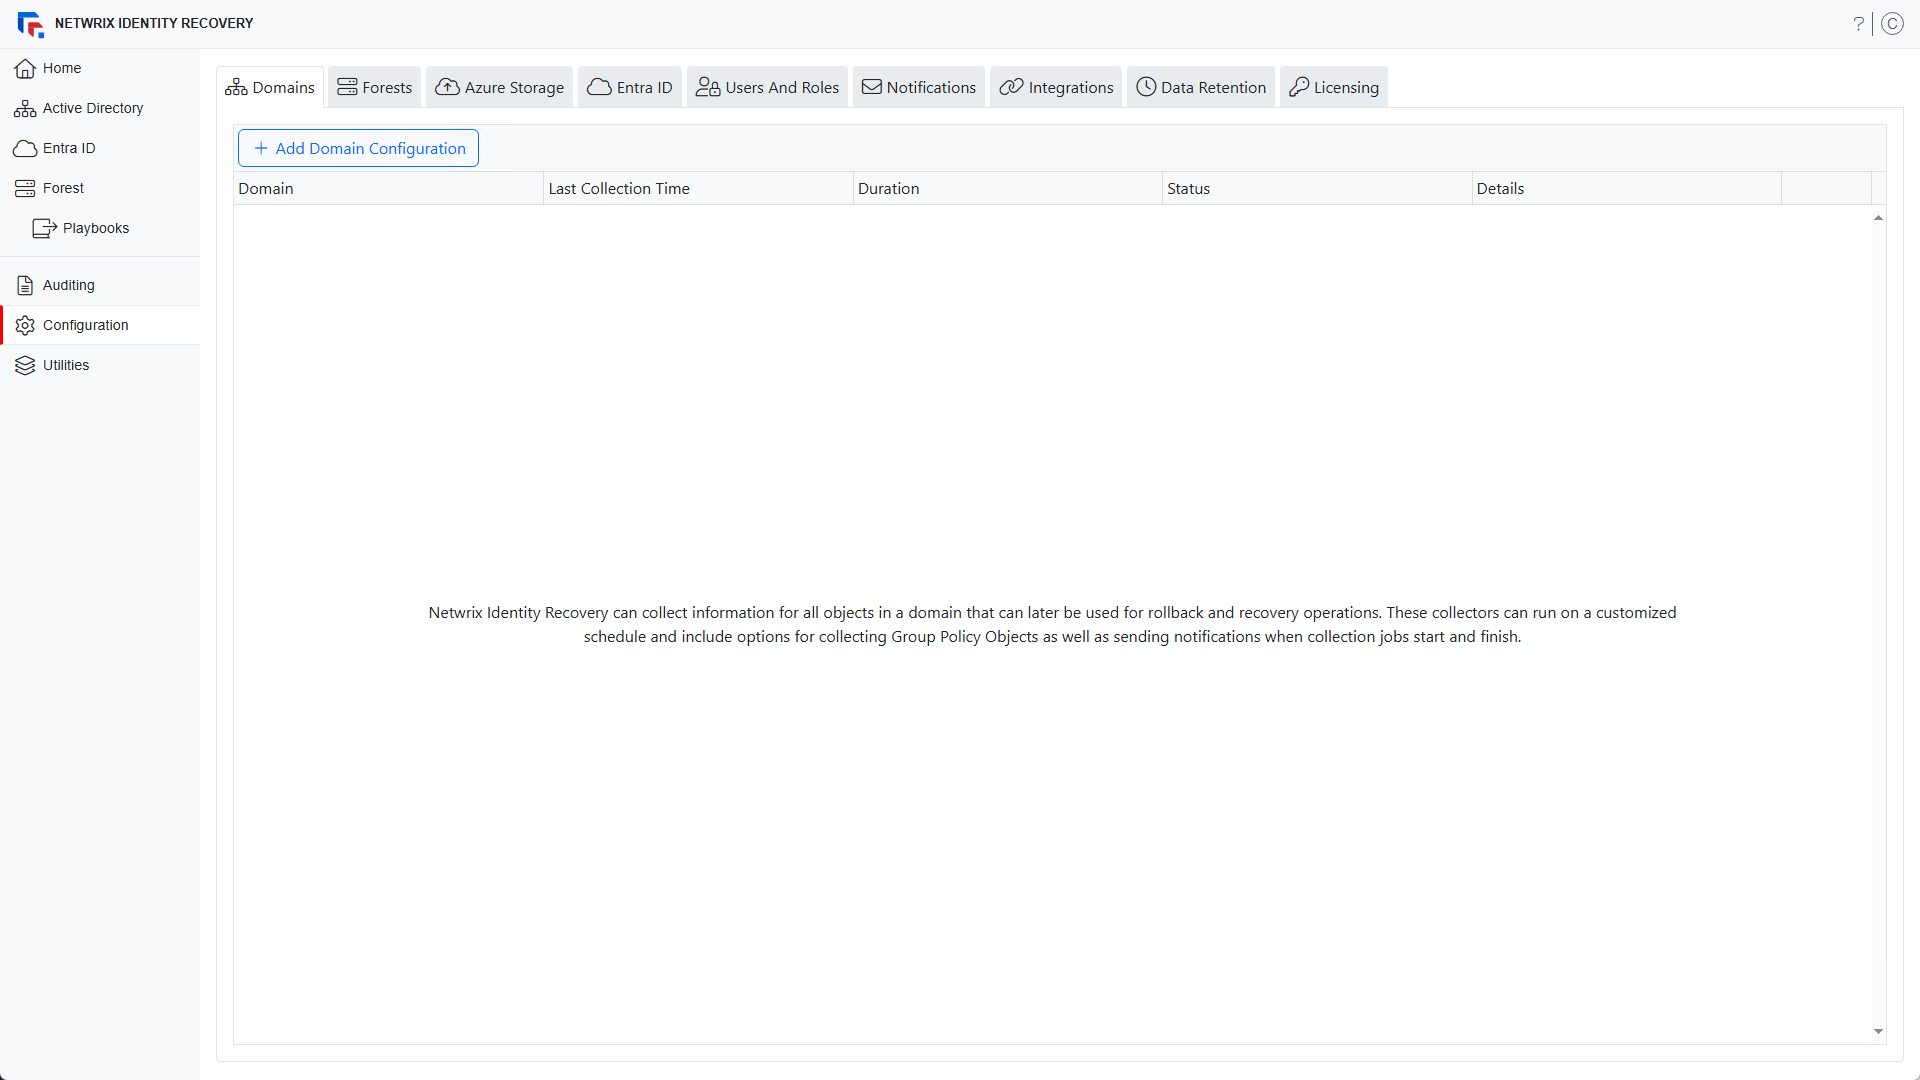Open Home from sidebar
This screenshot has width=1920, height=1080.
pos(62,68)
